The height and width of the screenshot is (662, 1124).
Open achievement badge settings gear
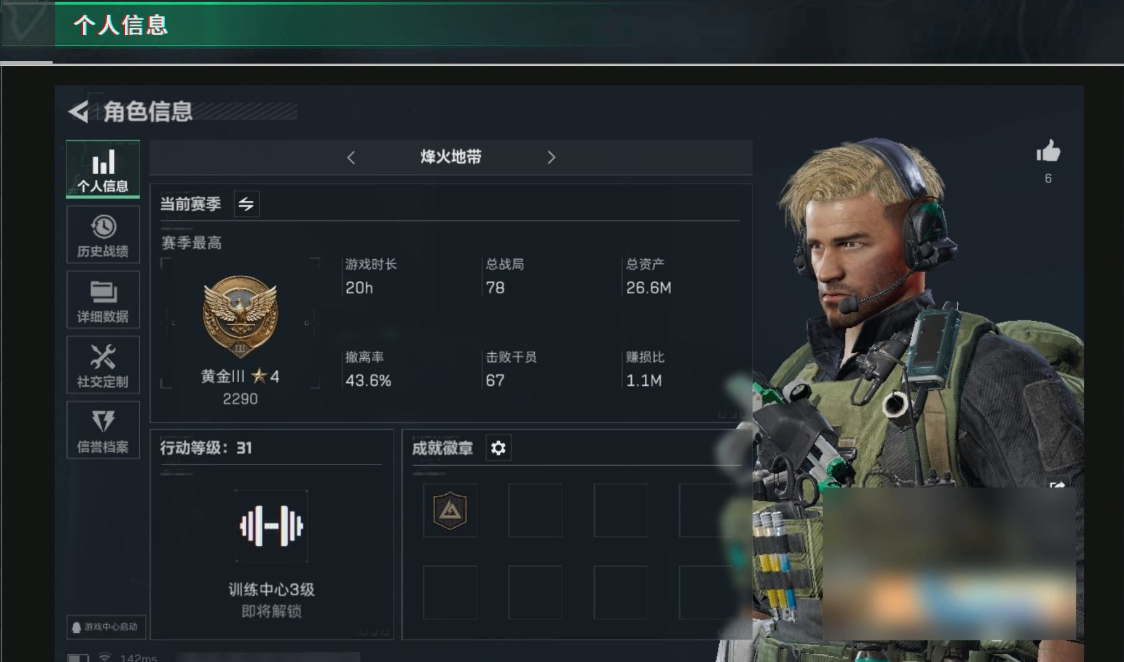click(x=498, y=448)
